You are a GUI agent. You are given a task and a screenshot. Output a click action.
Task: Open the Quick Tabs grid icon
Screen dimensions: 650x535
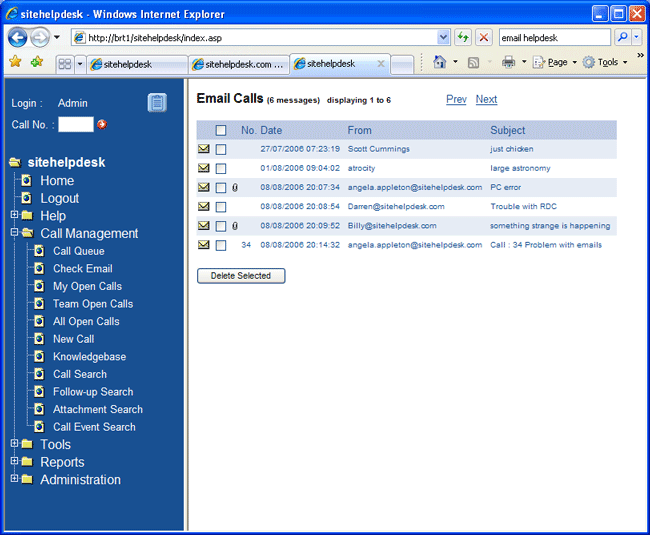click(x=65, y=64)
